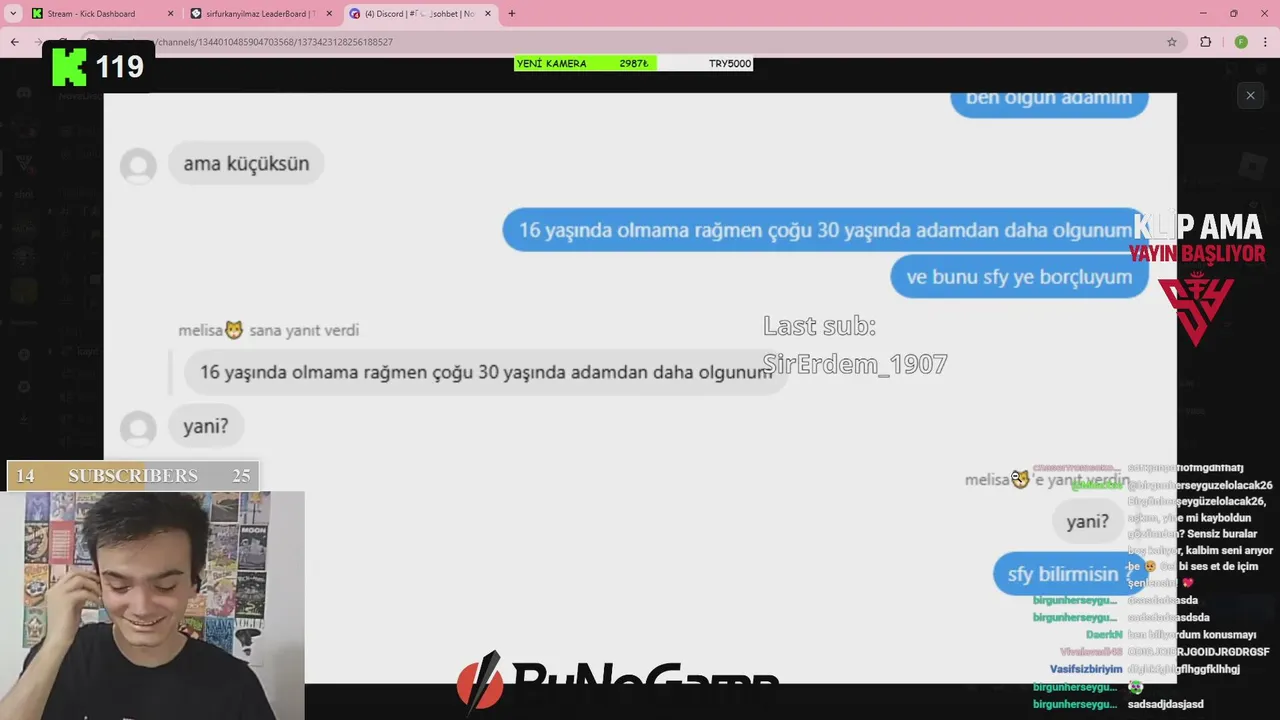Go back using browser back arrow
Viewport: 1280px width, 720px height.
tap(14, 42)
